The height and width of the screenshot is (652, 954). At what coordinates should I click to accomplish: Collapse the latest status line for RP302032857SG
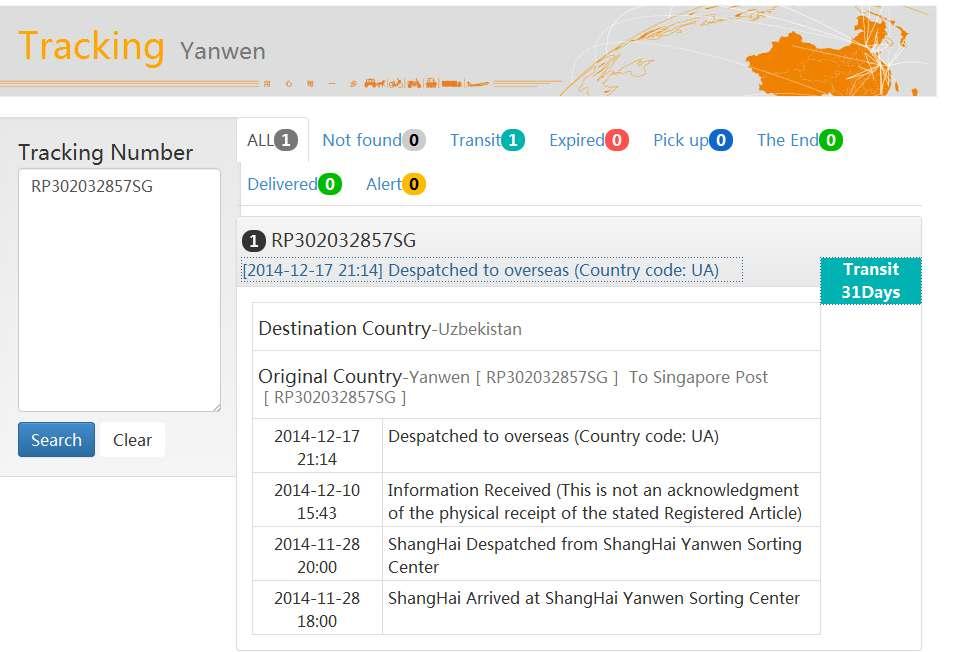pos(492,270)
